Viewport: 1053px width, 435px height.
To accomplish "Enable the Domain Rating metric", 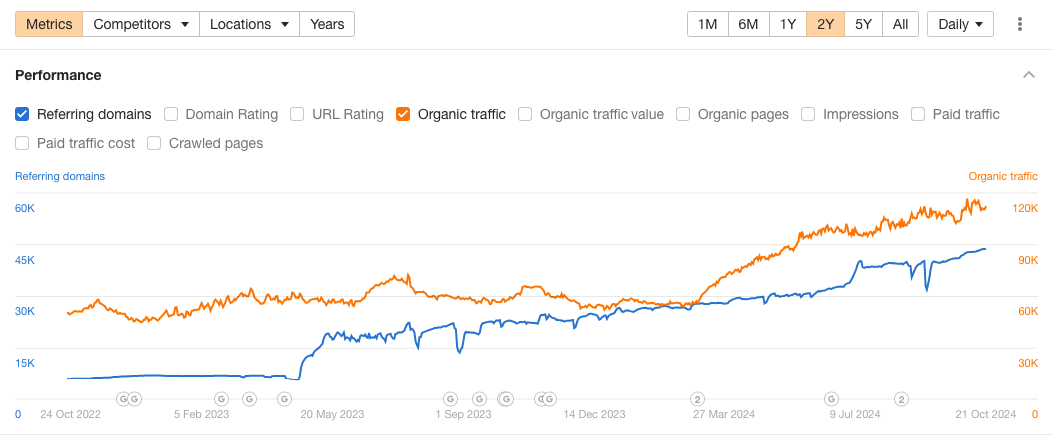I will [x=171, y=114].
